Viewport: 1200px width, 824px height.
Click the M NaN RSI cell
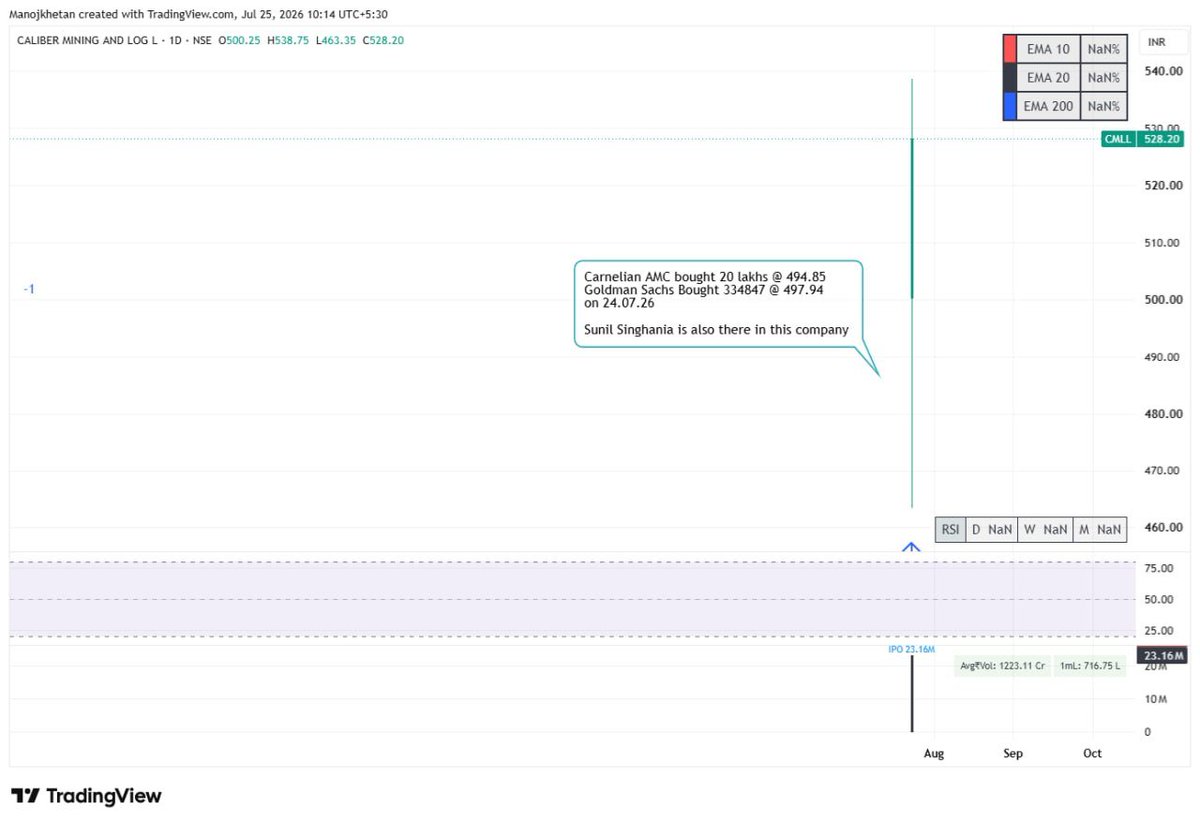(1099, 530)
